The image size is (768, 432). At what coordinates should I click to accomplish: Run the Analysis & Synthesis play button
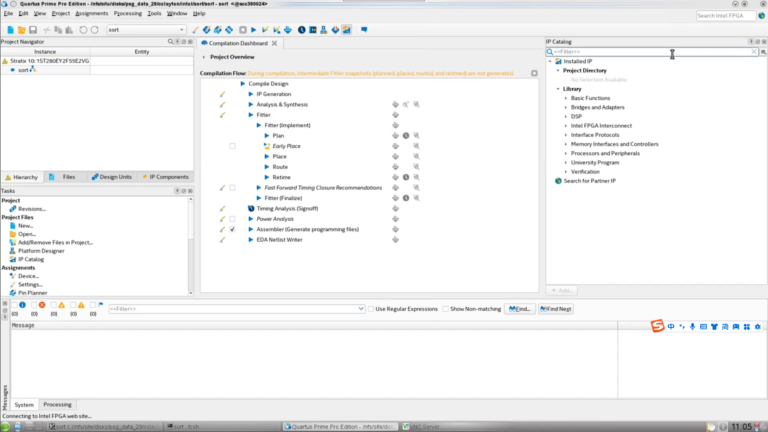point(251,104)
